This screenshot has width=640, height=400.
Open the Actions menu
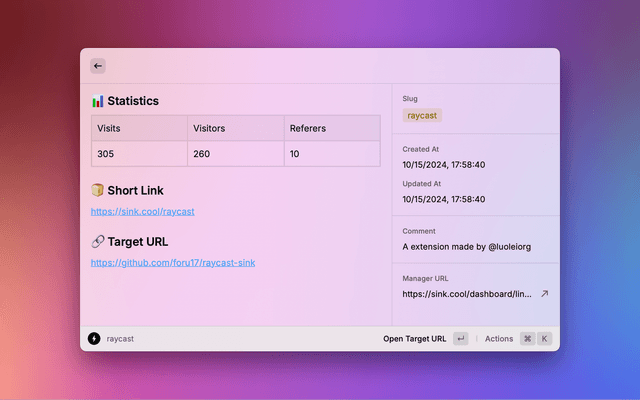click(499, 339)
